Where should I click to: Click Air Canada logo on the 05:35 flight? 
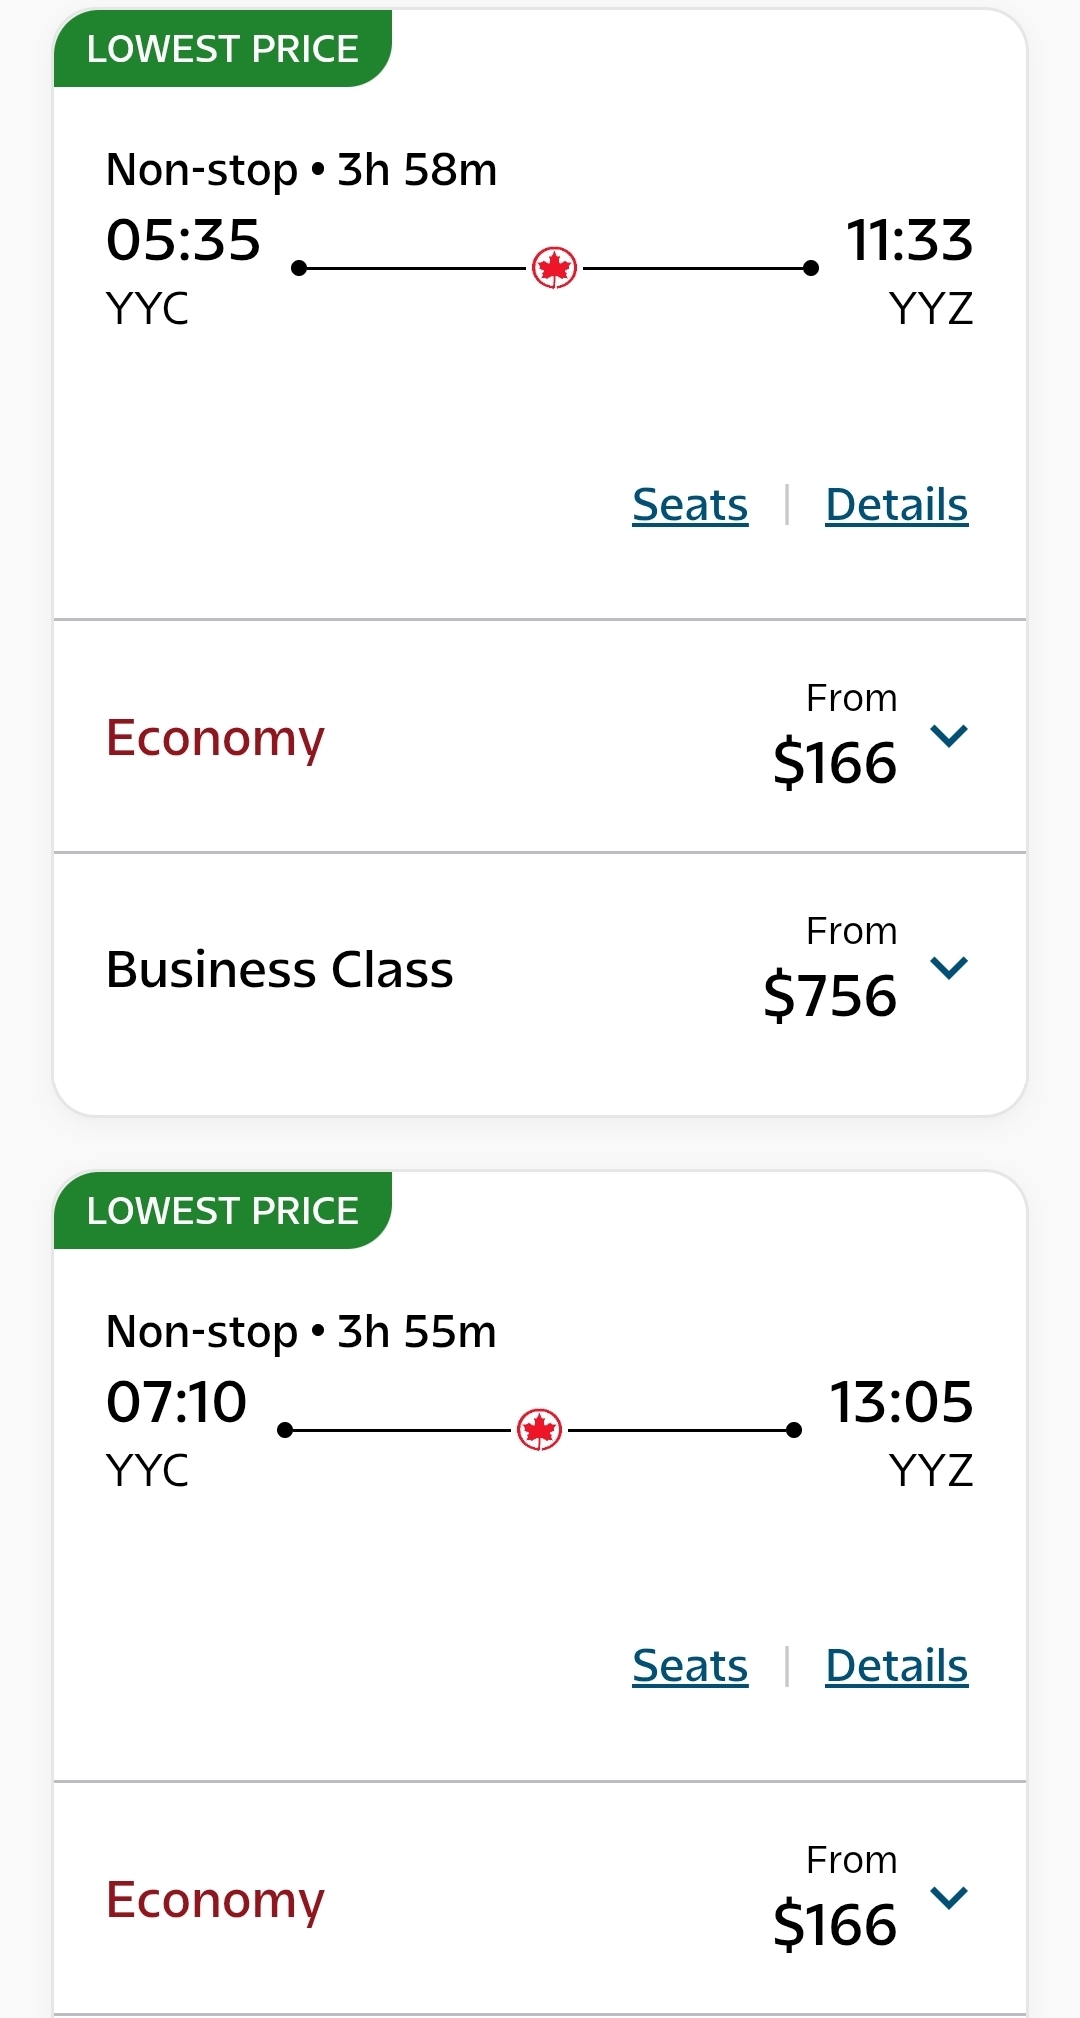554,268
